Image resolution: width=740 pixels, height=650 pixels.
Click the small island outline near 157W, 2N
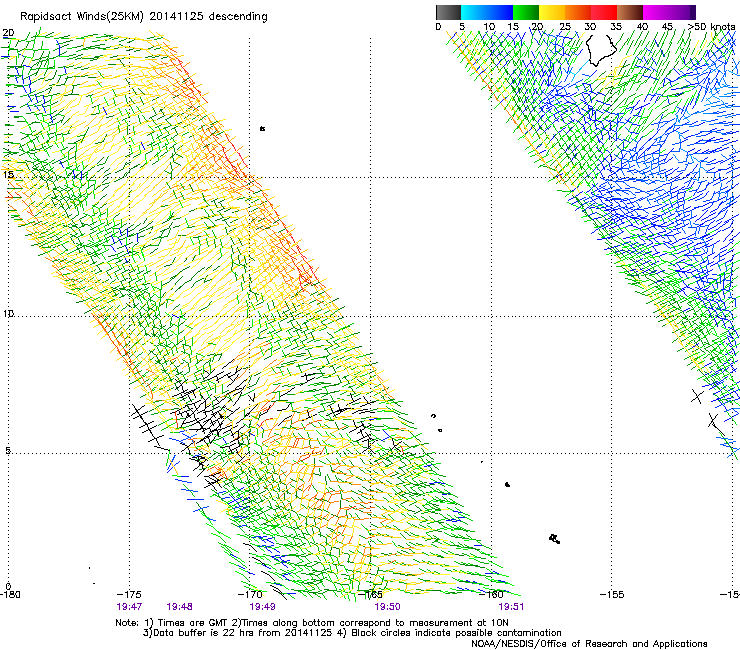click(555, 539)
